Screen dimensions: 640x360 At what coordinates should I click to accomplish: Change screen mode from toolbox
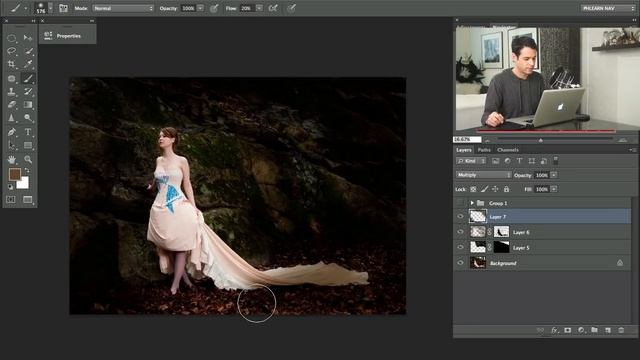[x=28, y=200]
